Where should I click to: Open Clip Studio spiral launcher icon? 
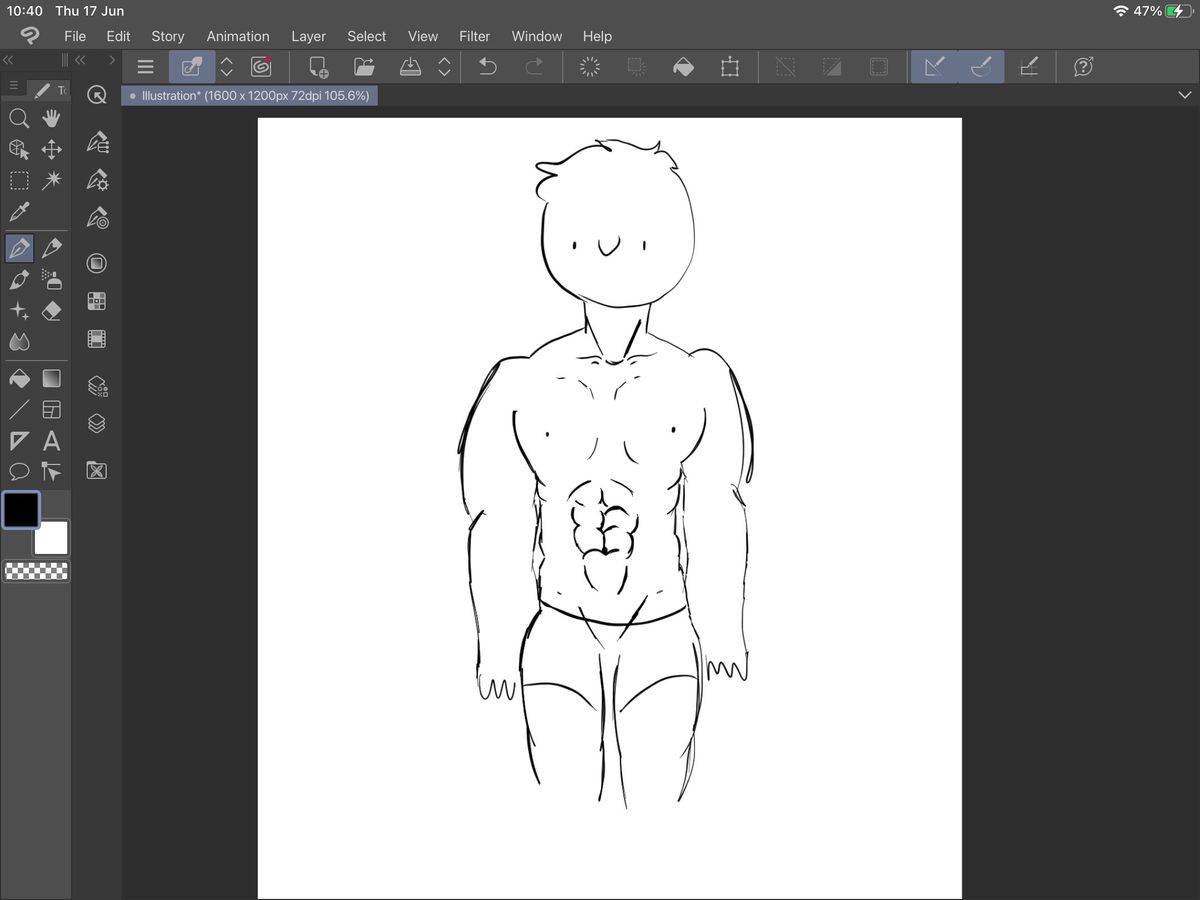coord(261,67)
